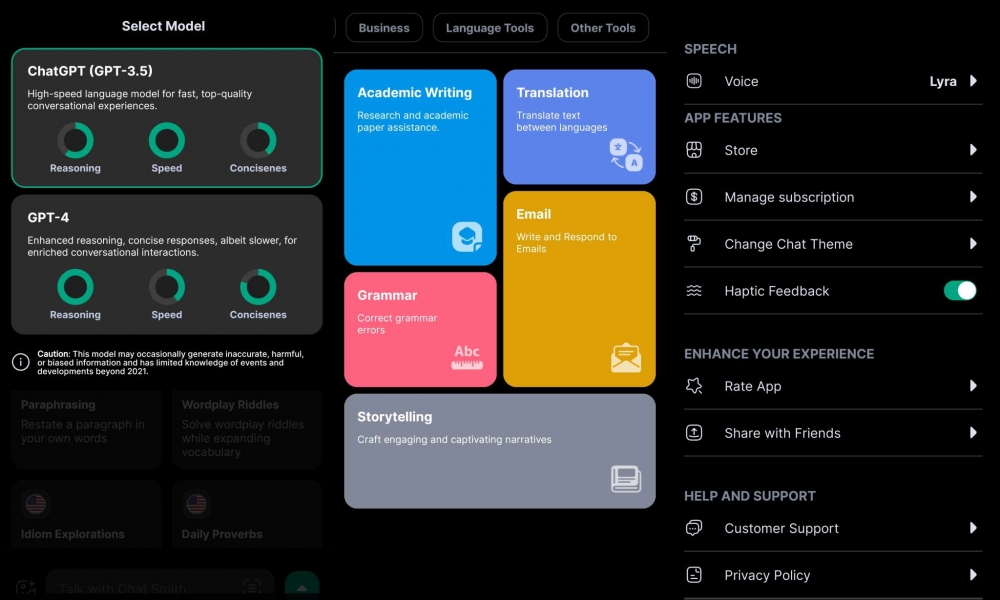Click the Voice waveform icon
The image size is (1000, 600).
click(x=694, y=81)
